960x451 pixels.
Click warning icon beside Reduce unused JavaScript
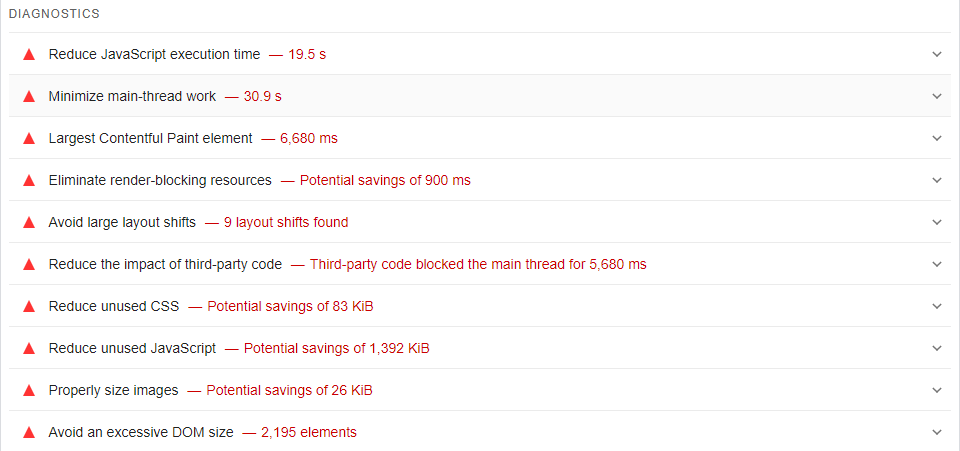(x=29, y=348)
